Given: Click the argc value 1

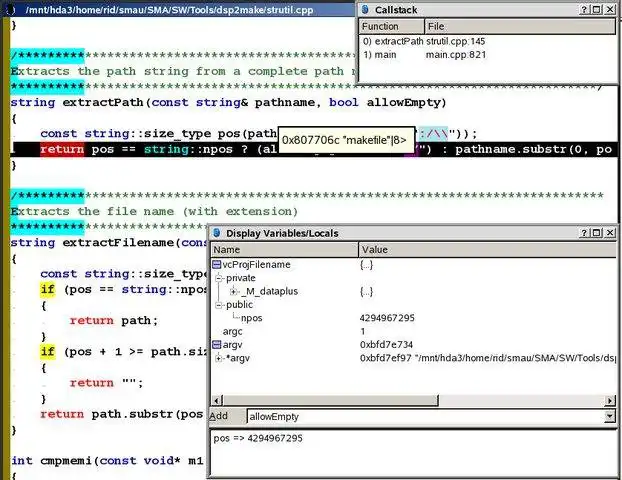Looking at the screenshot, I should click(x=363, y=332).
